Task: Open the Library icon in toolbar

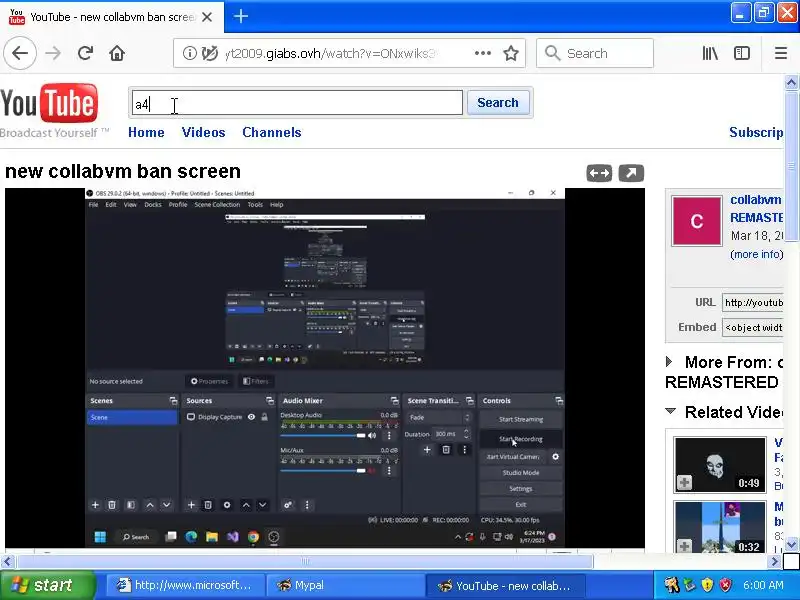Action: point(710,53)
